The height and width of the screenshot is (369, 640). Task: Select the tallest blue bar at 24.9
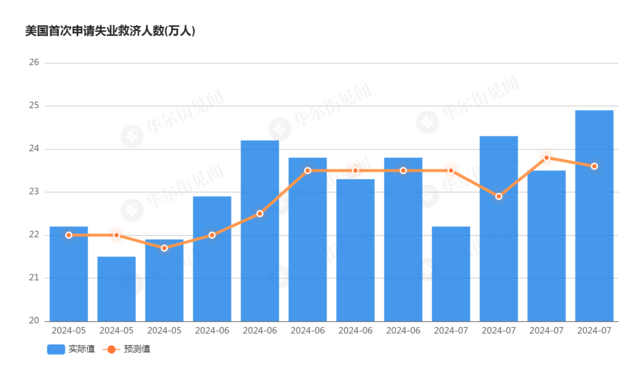click(x=594, y=216)
